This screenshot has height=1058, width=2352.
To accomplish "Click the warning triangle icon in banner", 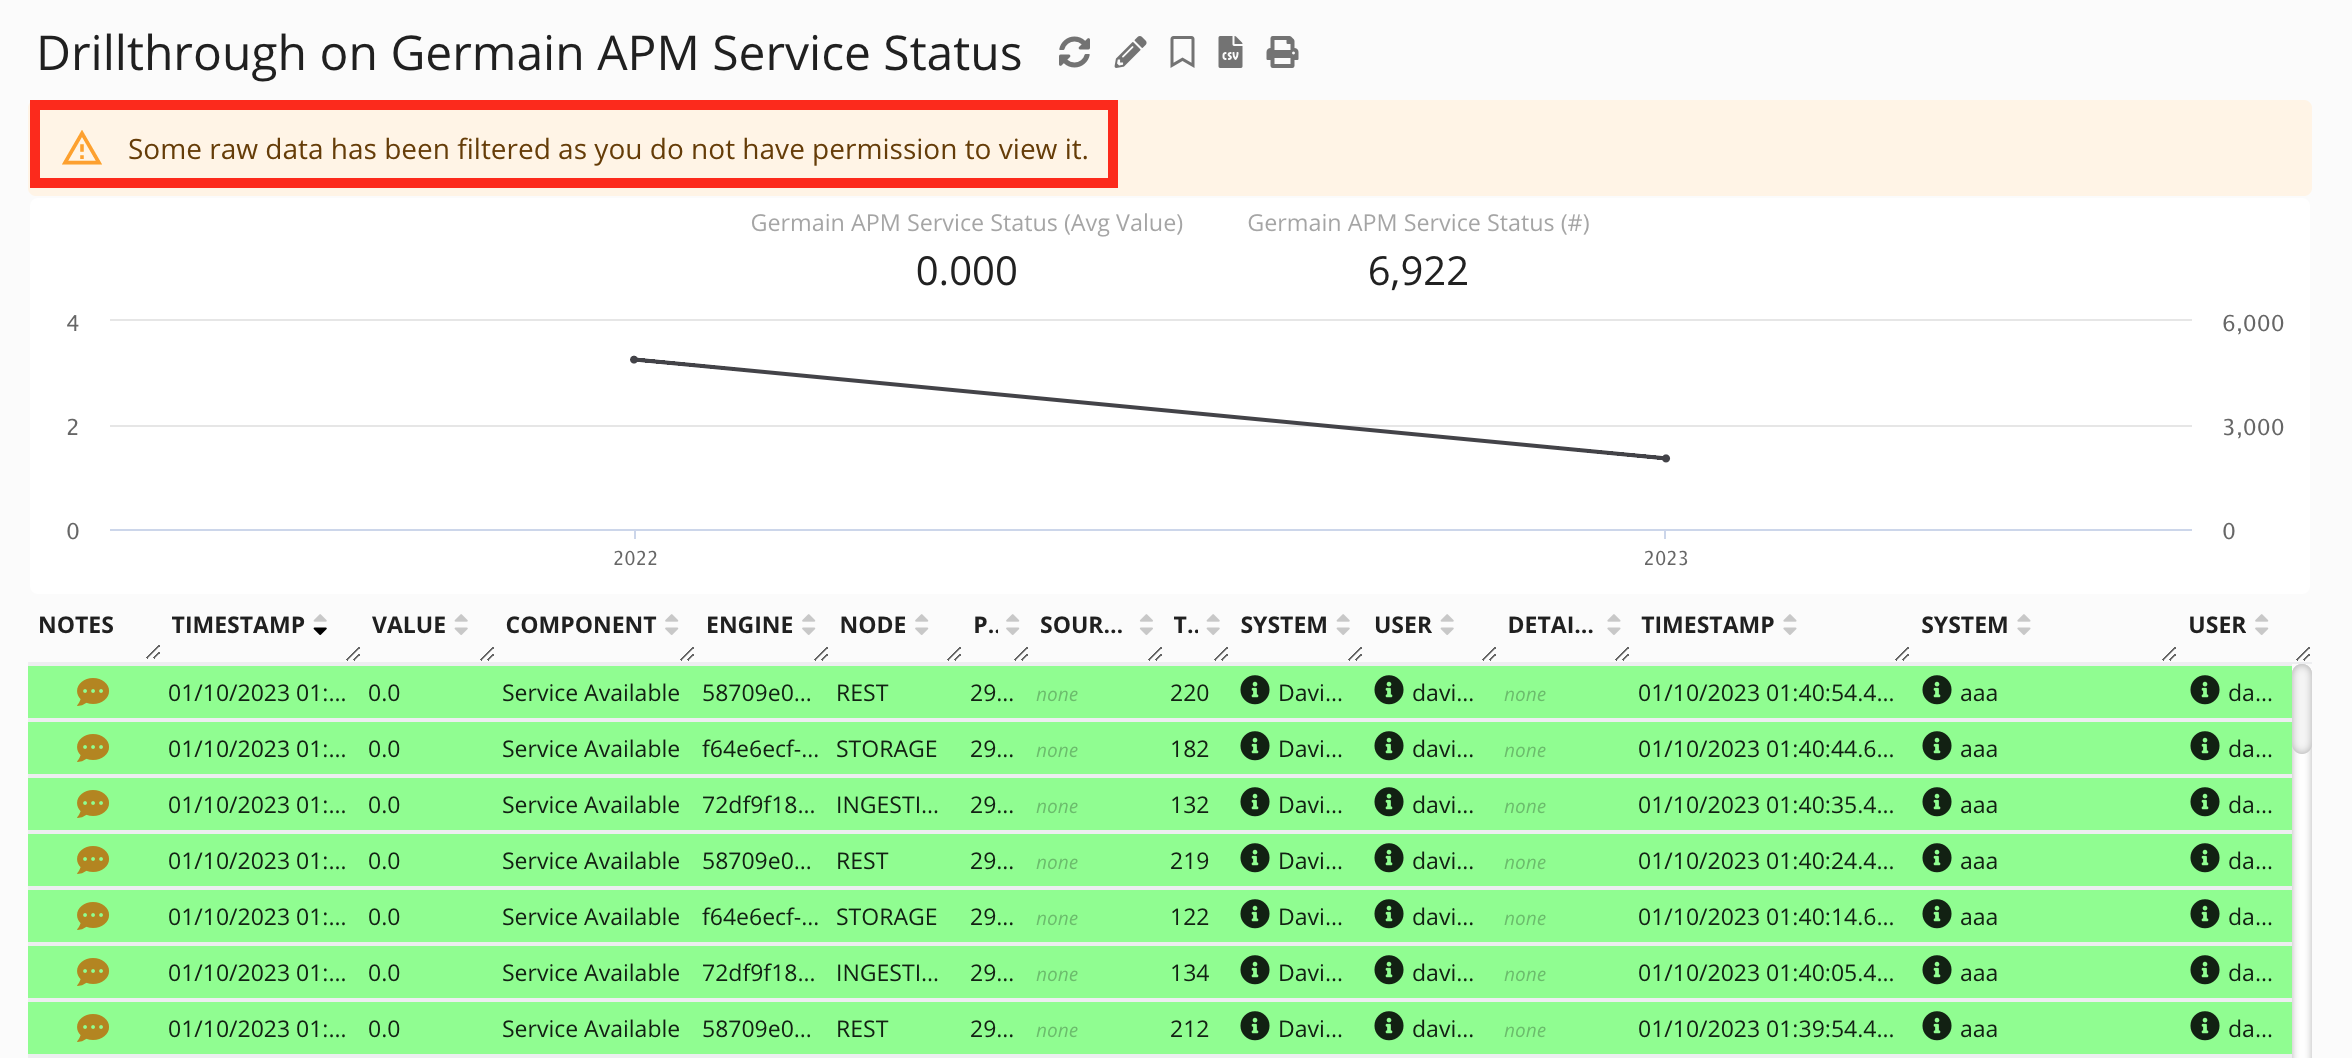I will [x=82, y=149].
